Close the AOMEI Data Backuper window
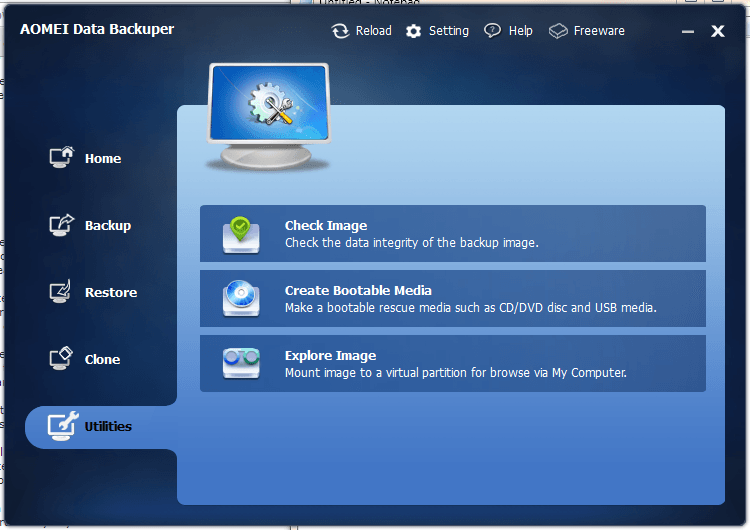 (x=717, y=31)
